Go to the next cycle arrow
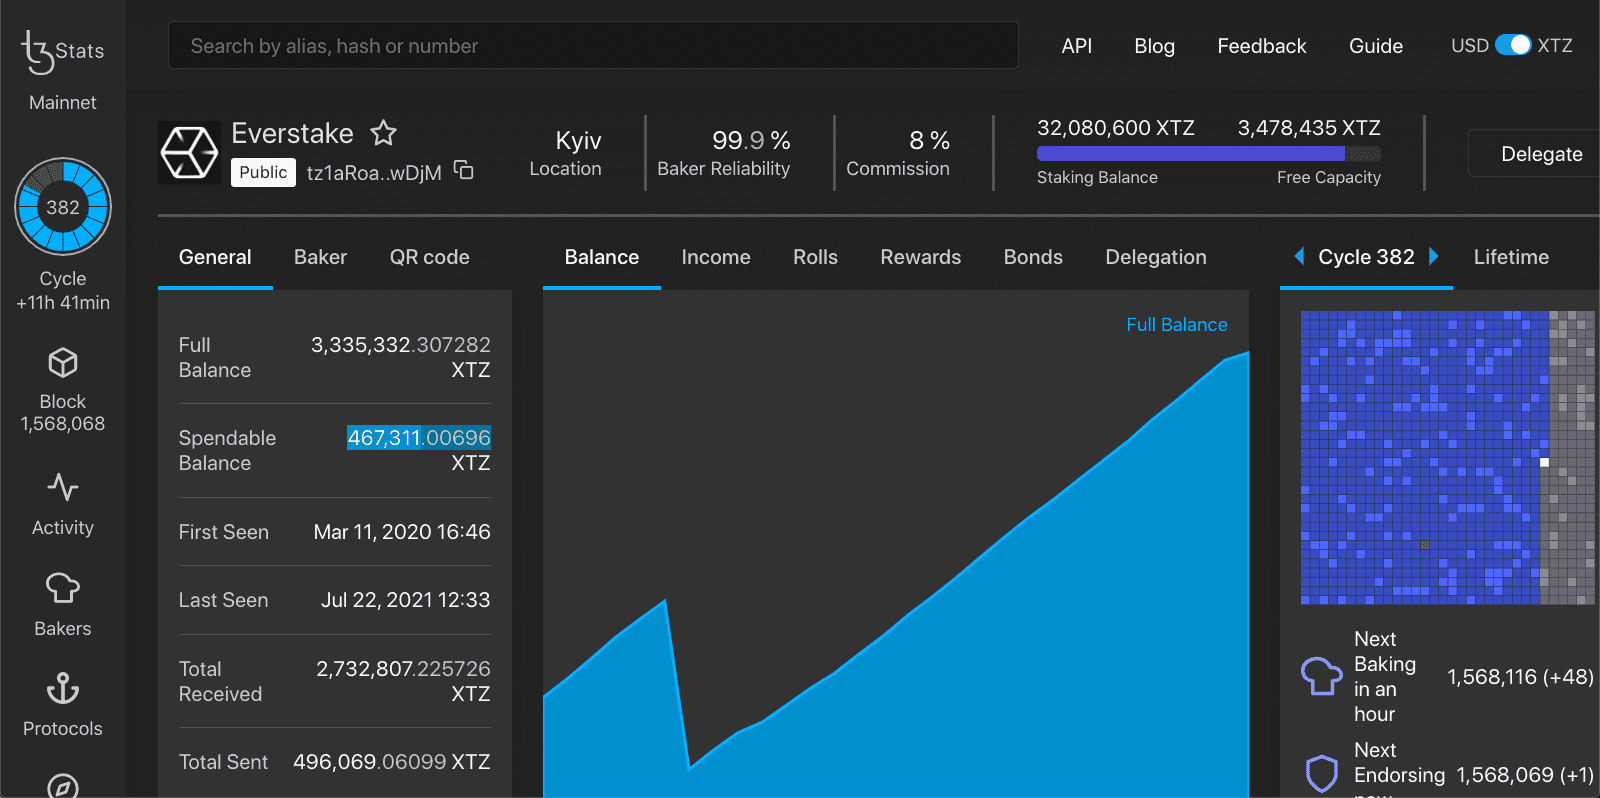 [1434, 257]
